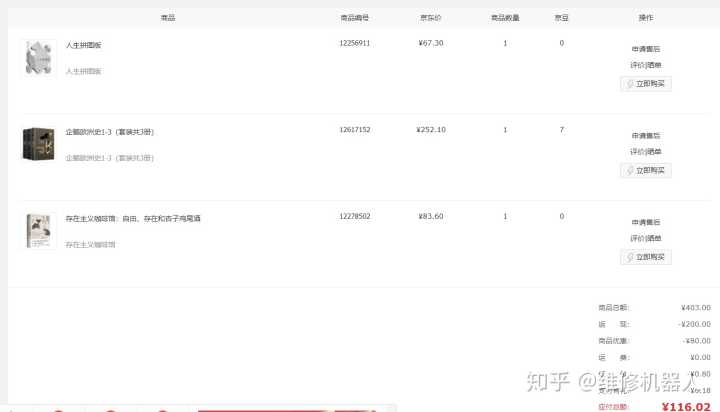Image resolution: width=720 pixels, height=412 pixels.
Task: Select the 商品总额 amount ¥403.00
Action: (x=696, y=307)
